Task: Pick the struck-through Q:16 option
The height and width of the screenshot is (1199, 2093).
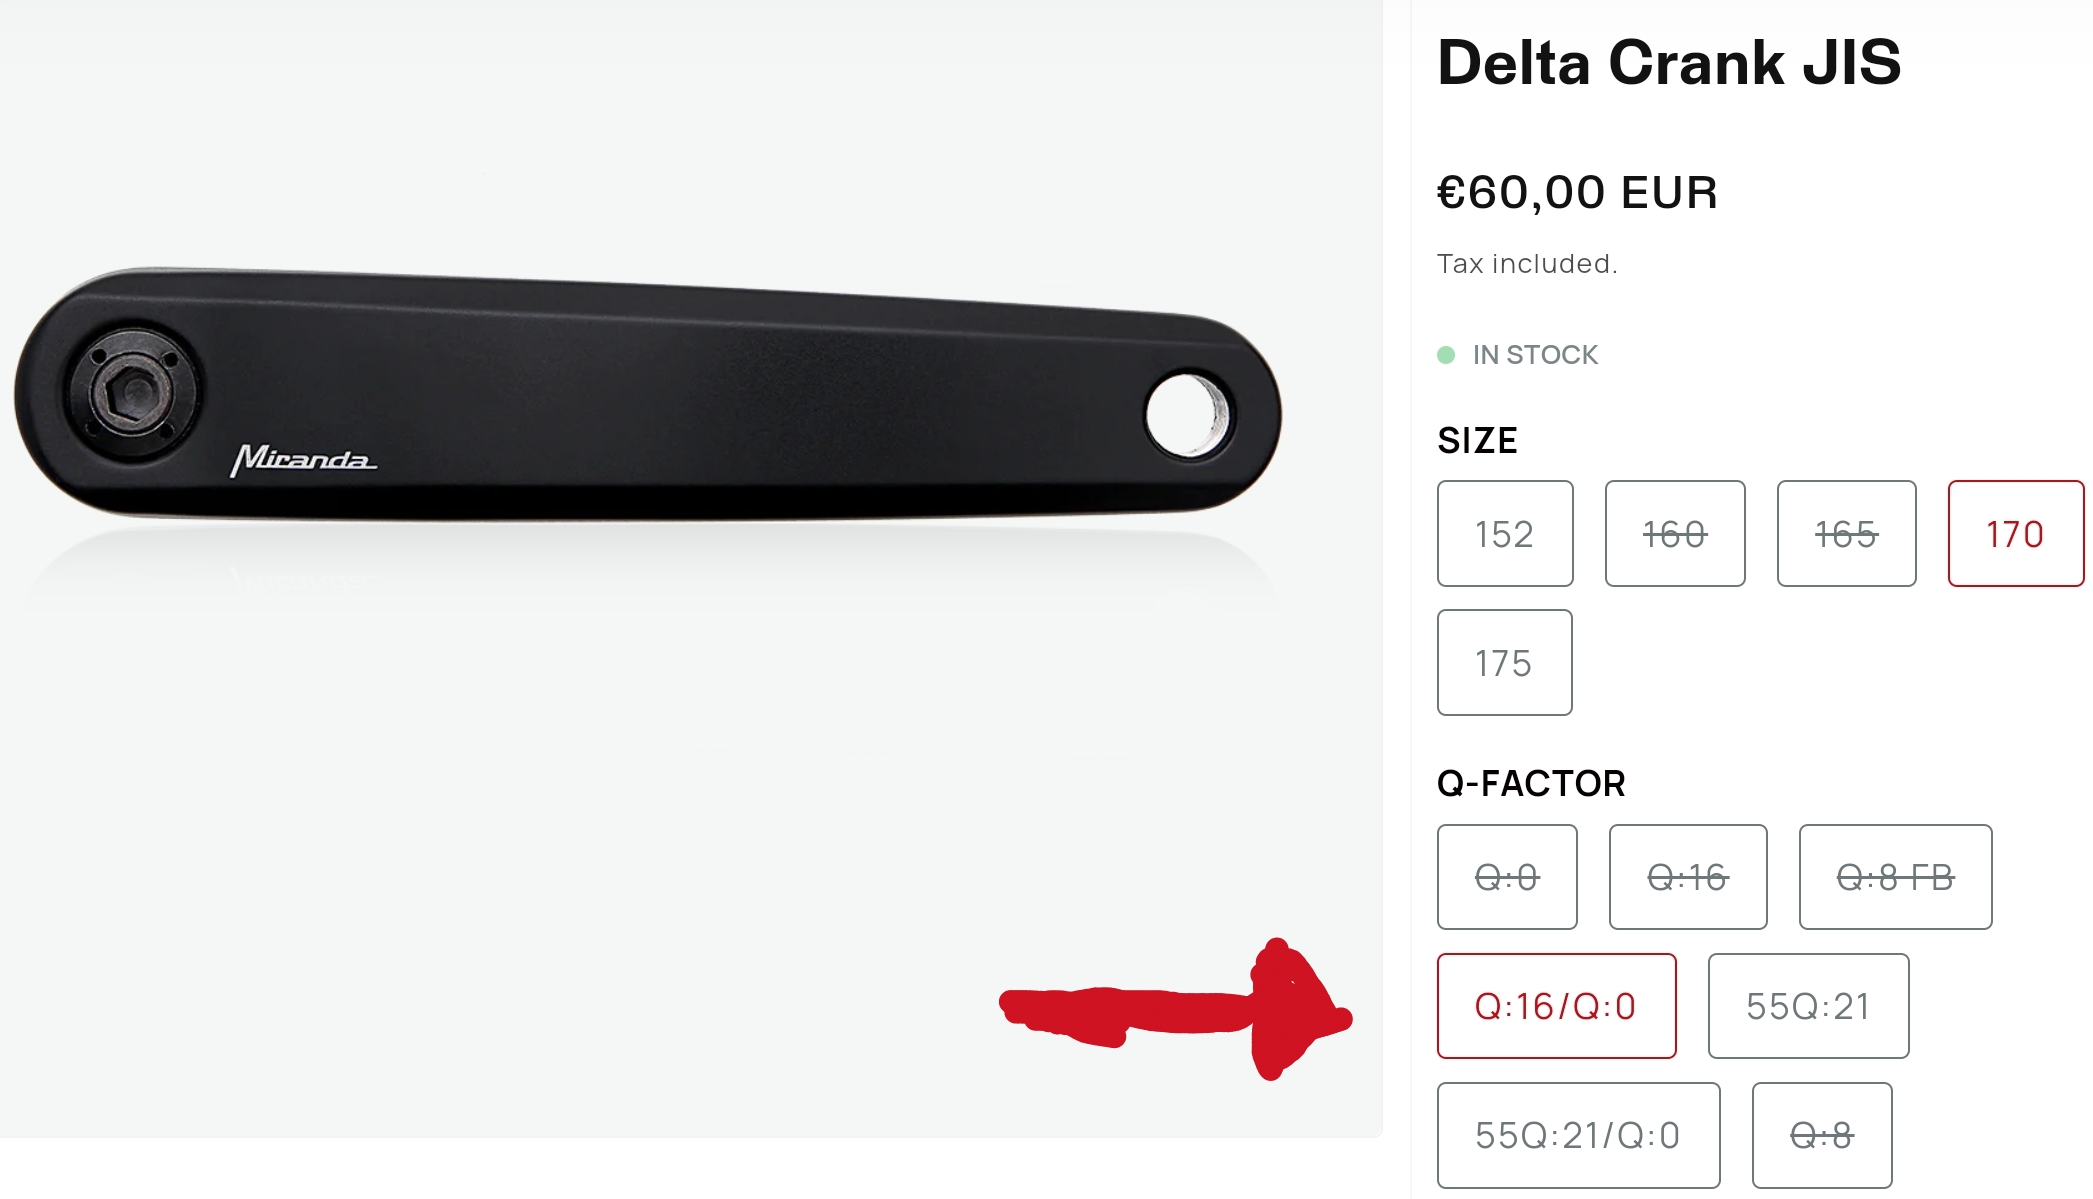Action: [x=1687, y=877]
